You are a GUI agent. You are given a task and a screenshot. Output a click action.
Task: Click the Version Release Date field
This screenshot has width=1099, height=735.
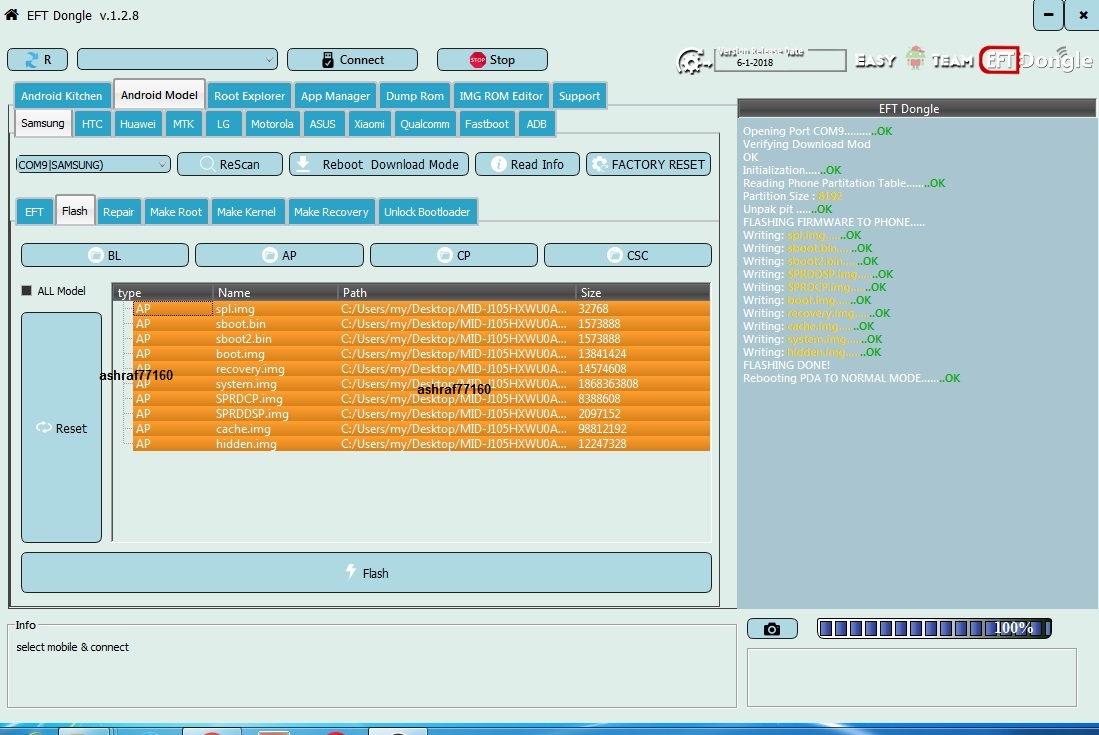[x=779, y=60]
